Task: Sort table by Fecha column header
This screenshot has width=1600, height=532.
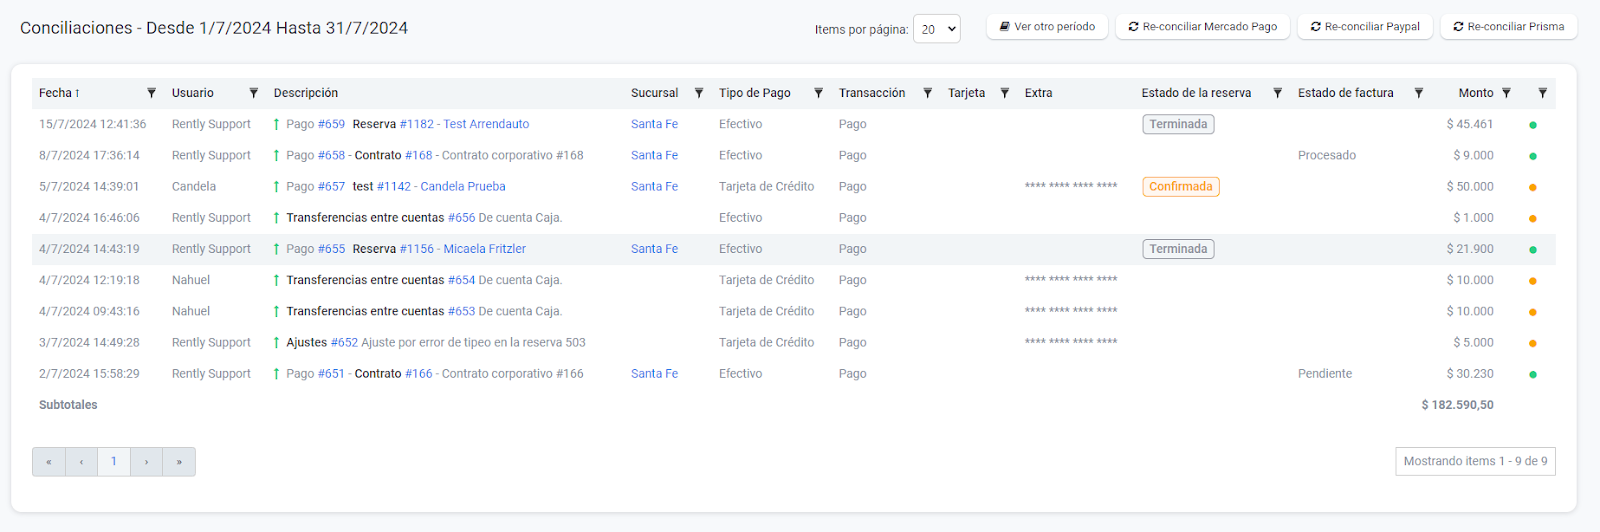Action: 56,93
